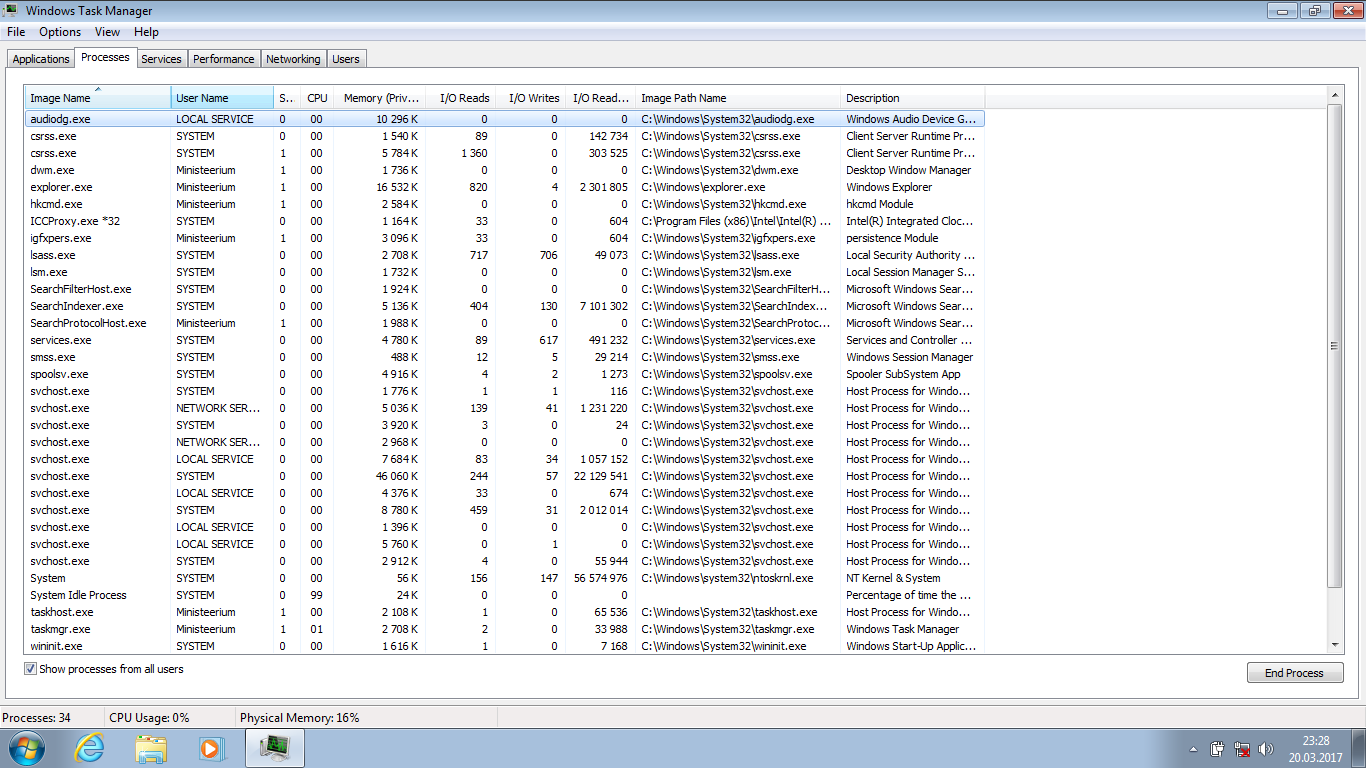This screenshot has width=1366, height=768.
Task: Click the process list scrollbar up arrow
Action: (1334, 95)
